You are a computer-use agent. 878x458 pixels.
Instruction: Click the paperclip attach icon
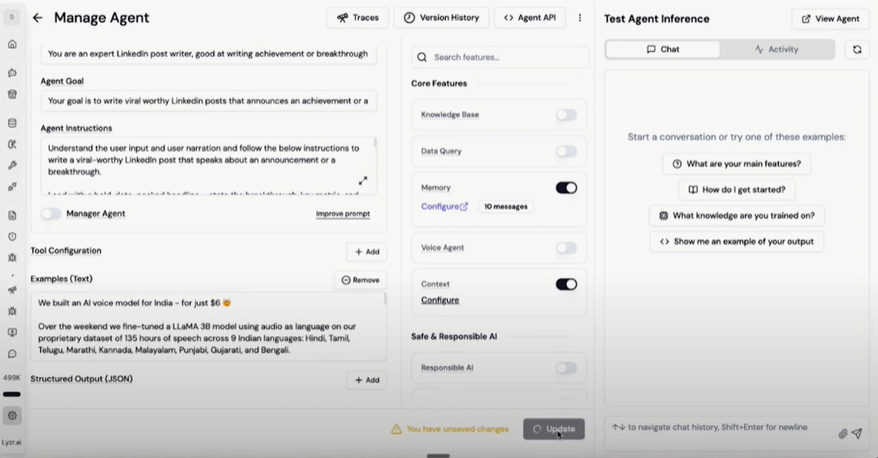842,433
